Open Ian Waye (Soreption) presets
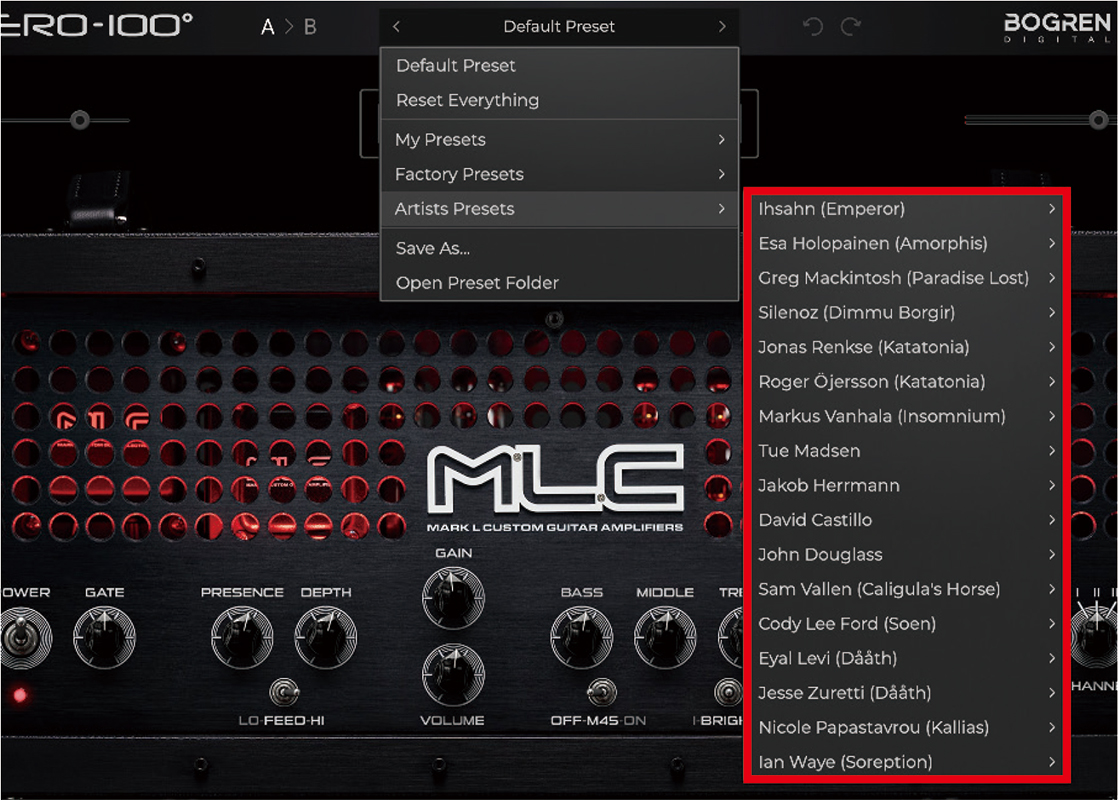 click(906, 762)
